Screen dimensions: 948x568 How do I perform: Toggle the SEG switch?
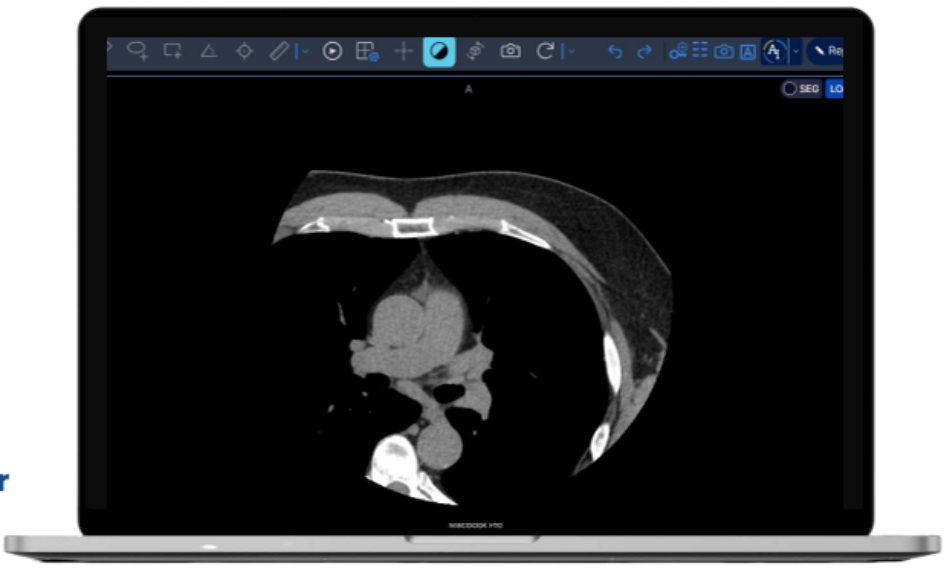click(x=800, y=89)
